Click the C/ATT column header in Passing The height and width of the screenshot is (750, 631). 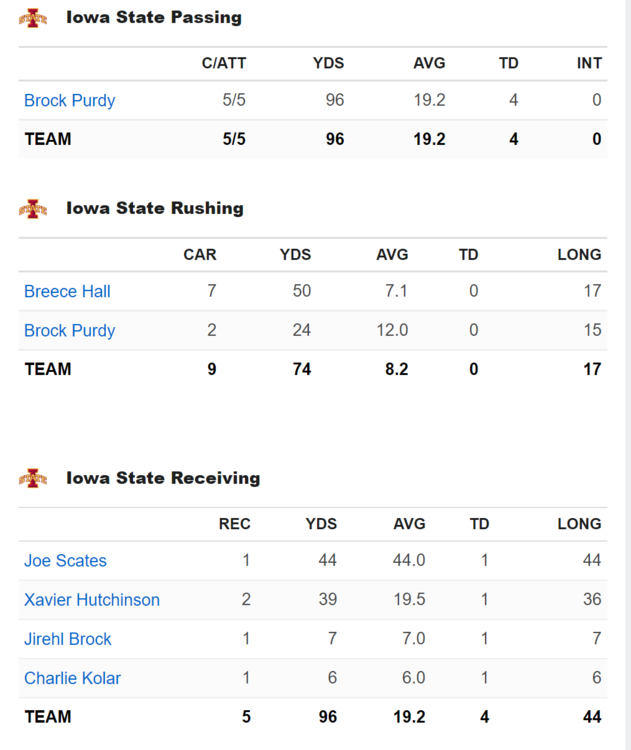(223, 63)
